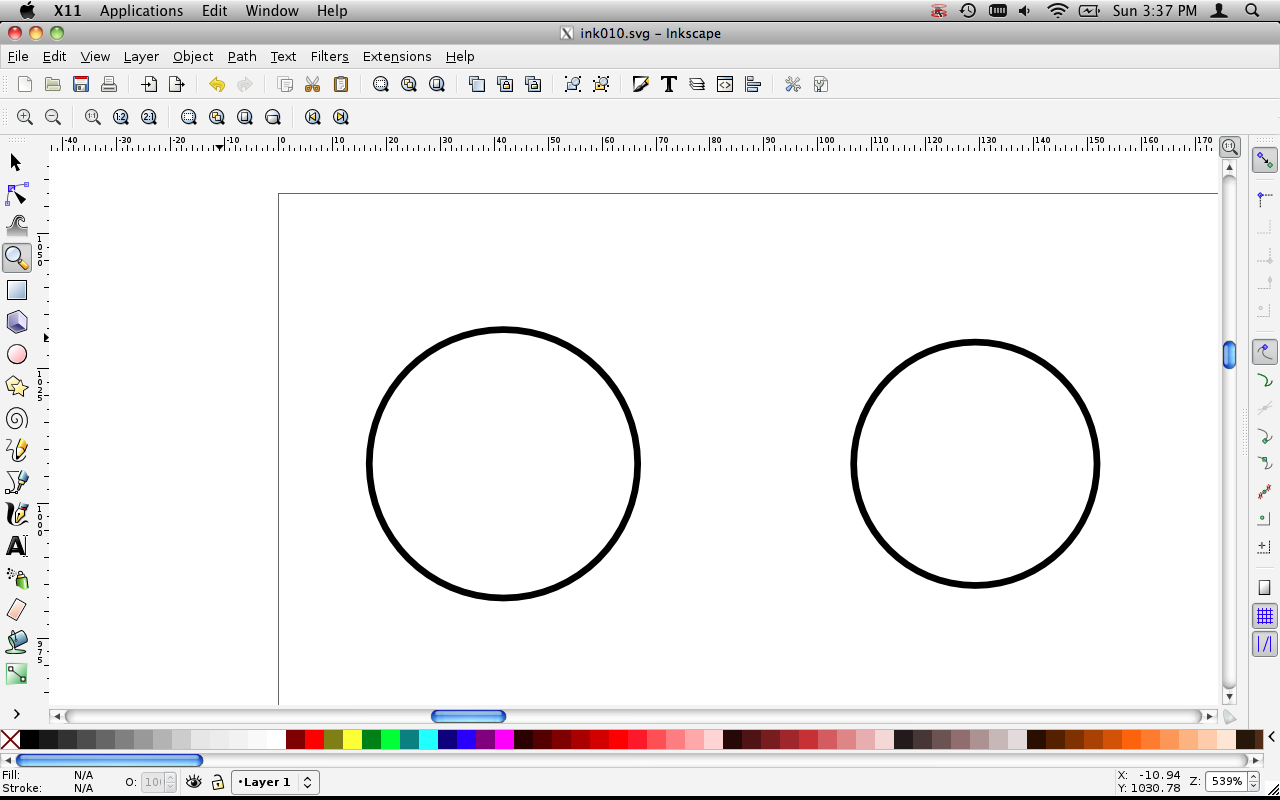Click the Zoom 2:1 icon
The height and width of the screenshot is (800, 1280).
coord(149,117)
